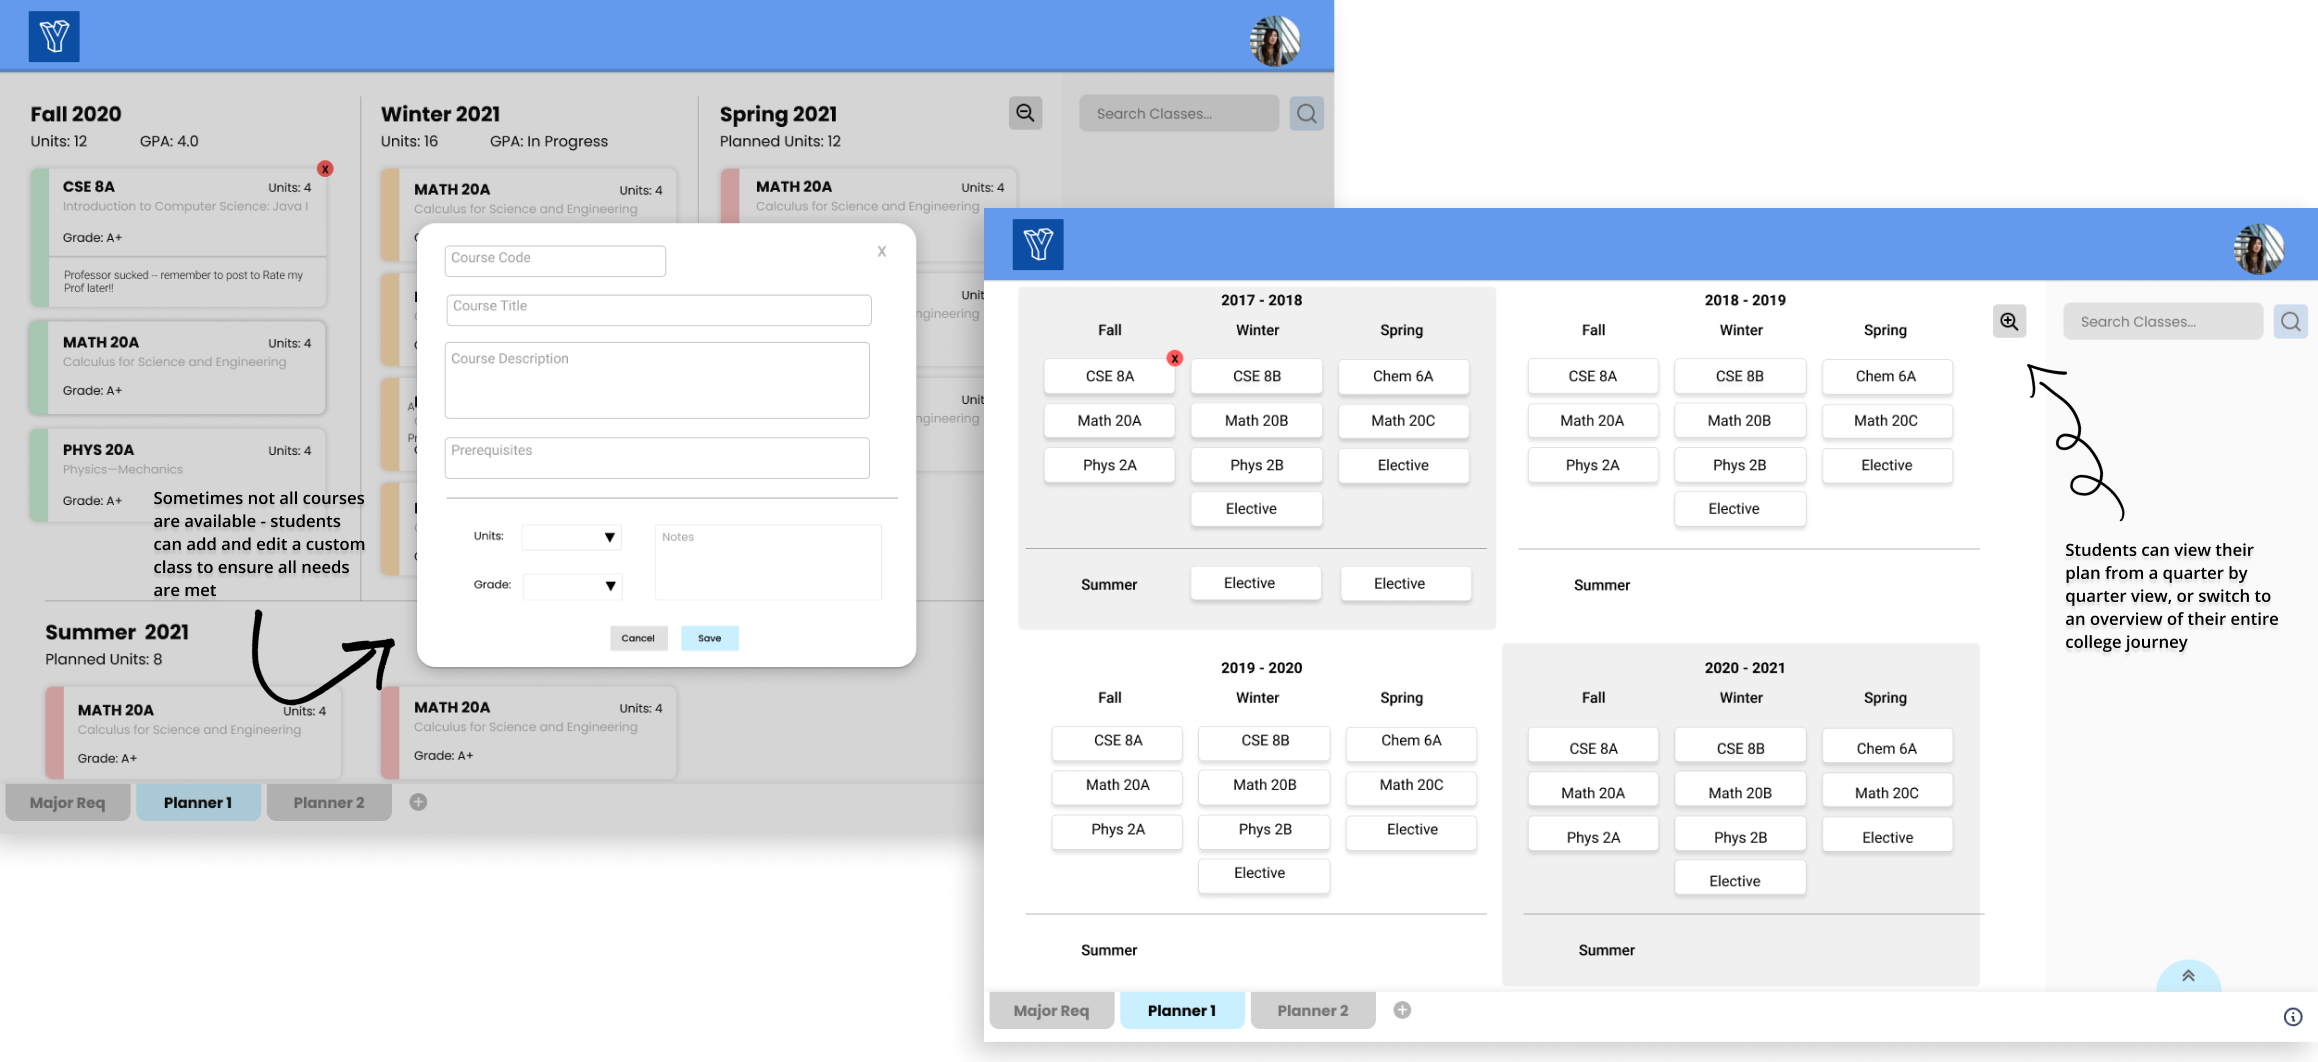Click the info icon at front window bottom
The image size is (2318, 1062).
click(2293, 1017)
